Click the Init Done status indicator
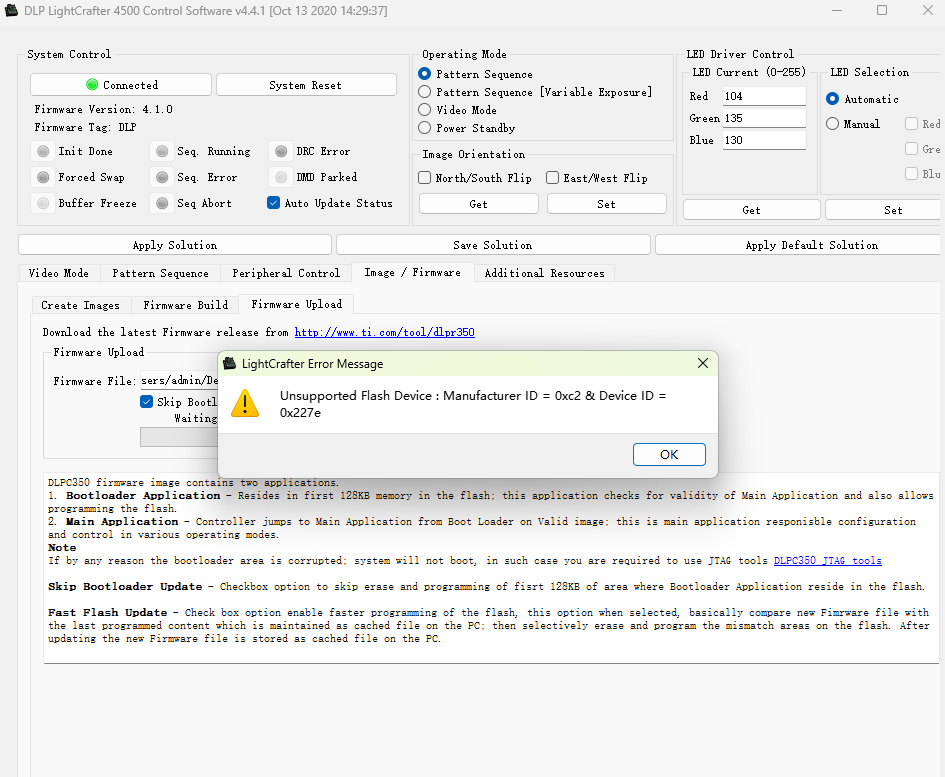This screenshot has width=945, height=777. click(43, 151)
